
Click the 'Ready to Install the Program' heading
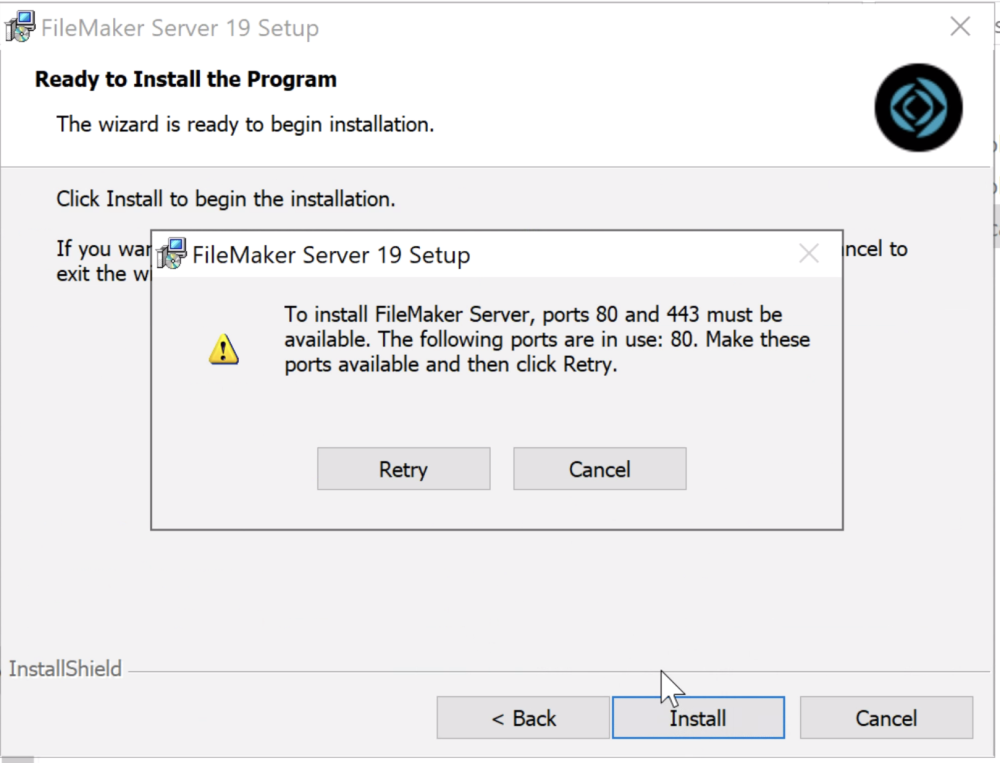click(x=185, y=79)
